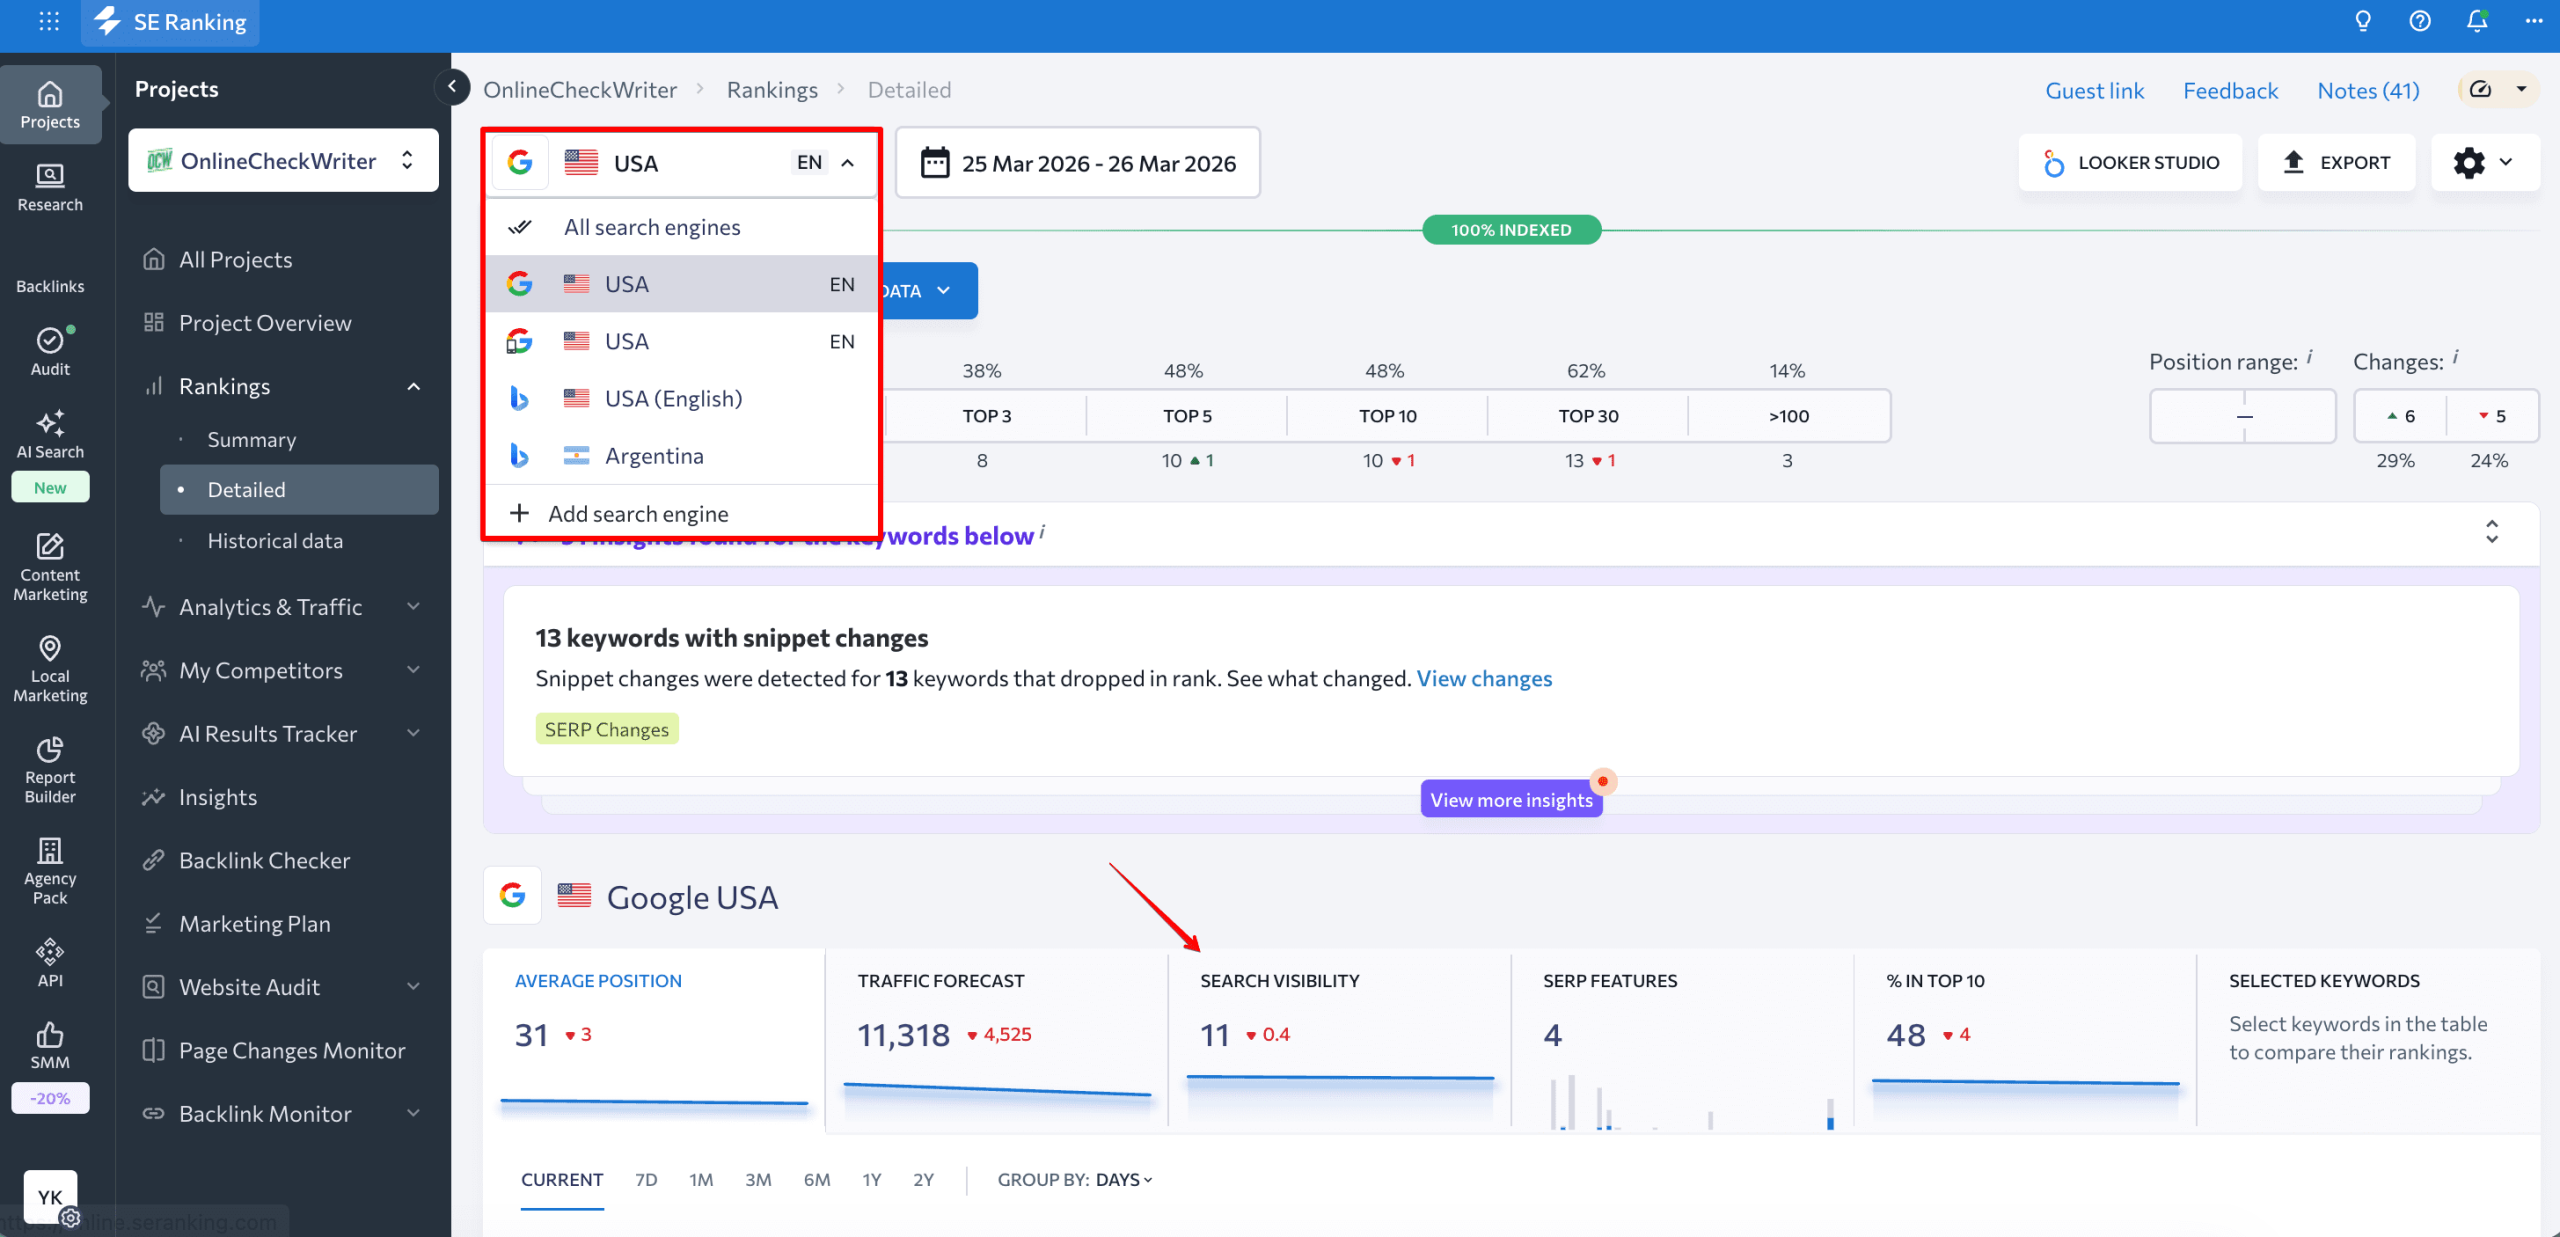Collapse the Rankings submenu
Viewport: 2560px width, 1237px height.
click(x=413, y=386)
